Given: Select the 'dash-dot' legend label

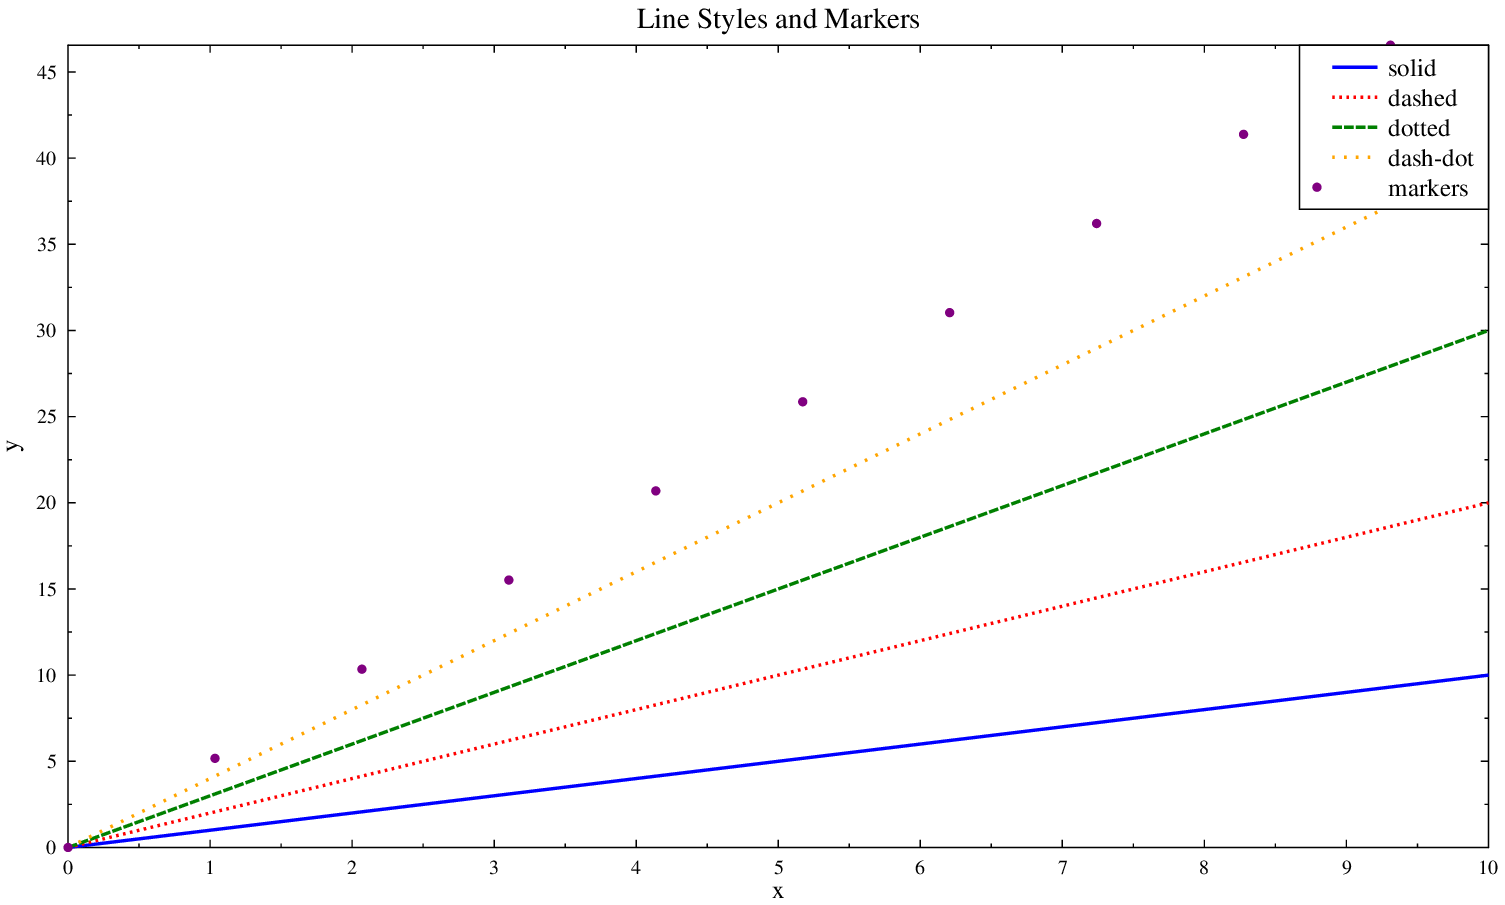Looking at the screenshot, I should pyautogui.click(x=1430, y=158).
